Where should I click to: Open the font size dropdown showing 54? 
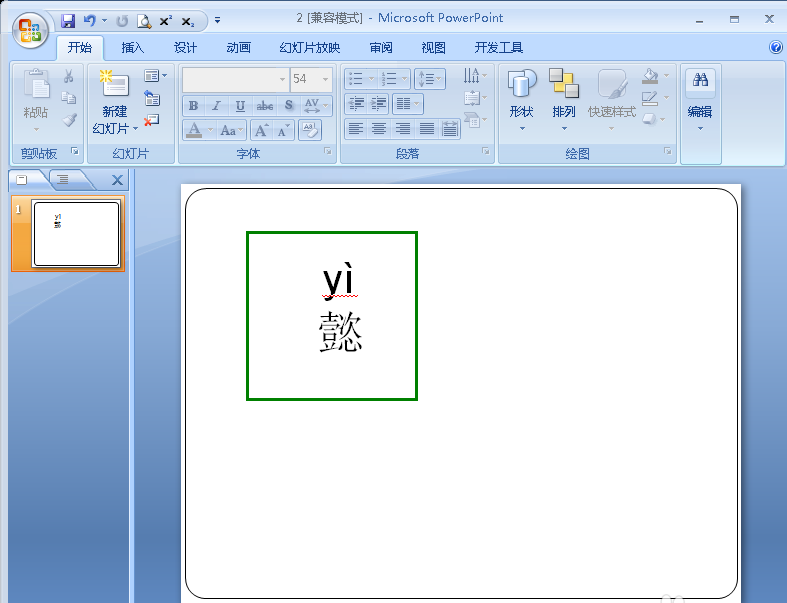[x=325, y=79]
